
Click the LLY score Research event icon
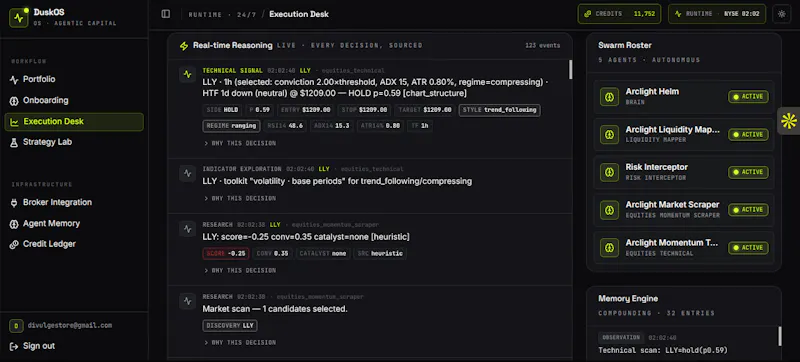(187, 228)
